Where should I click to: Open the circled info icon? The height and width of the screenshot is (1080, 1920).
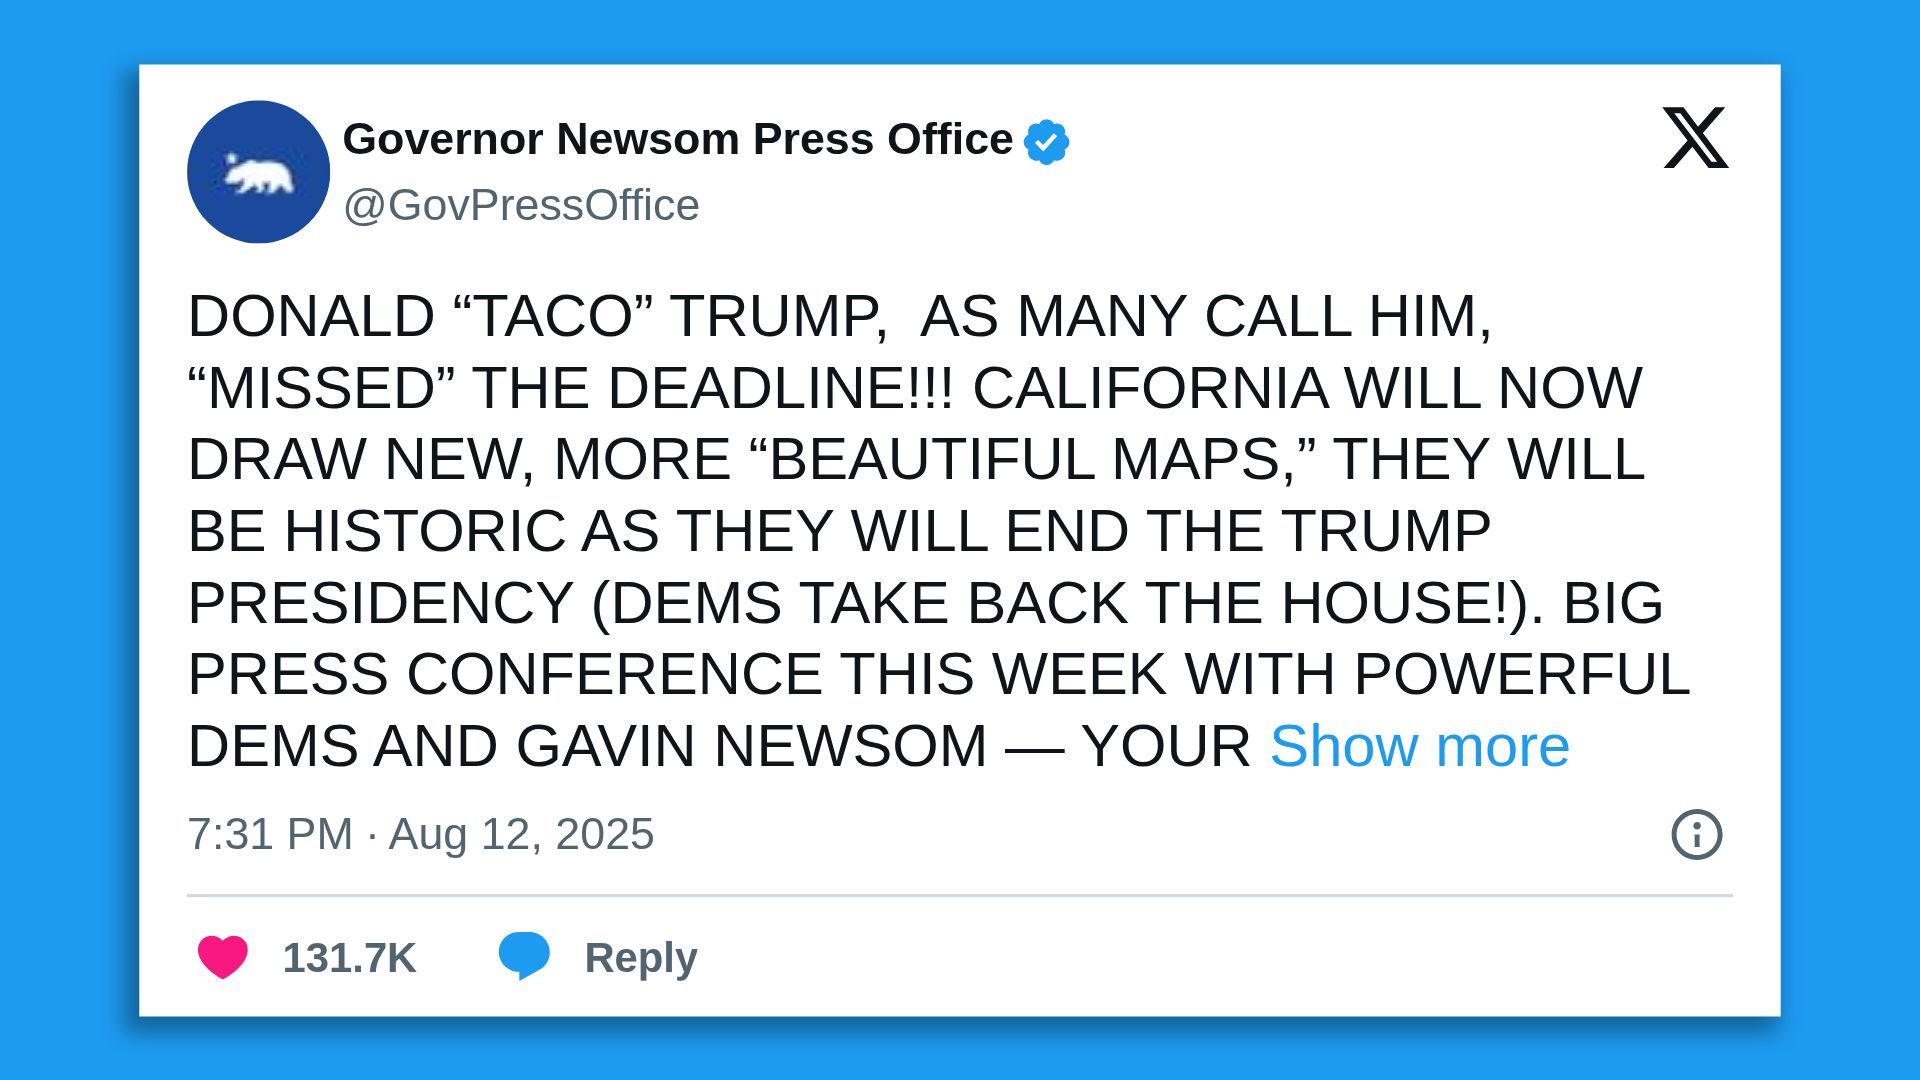pos(1697,834)
